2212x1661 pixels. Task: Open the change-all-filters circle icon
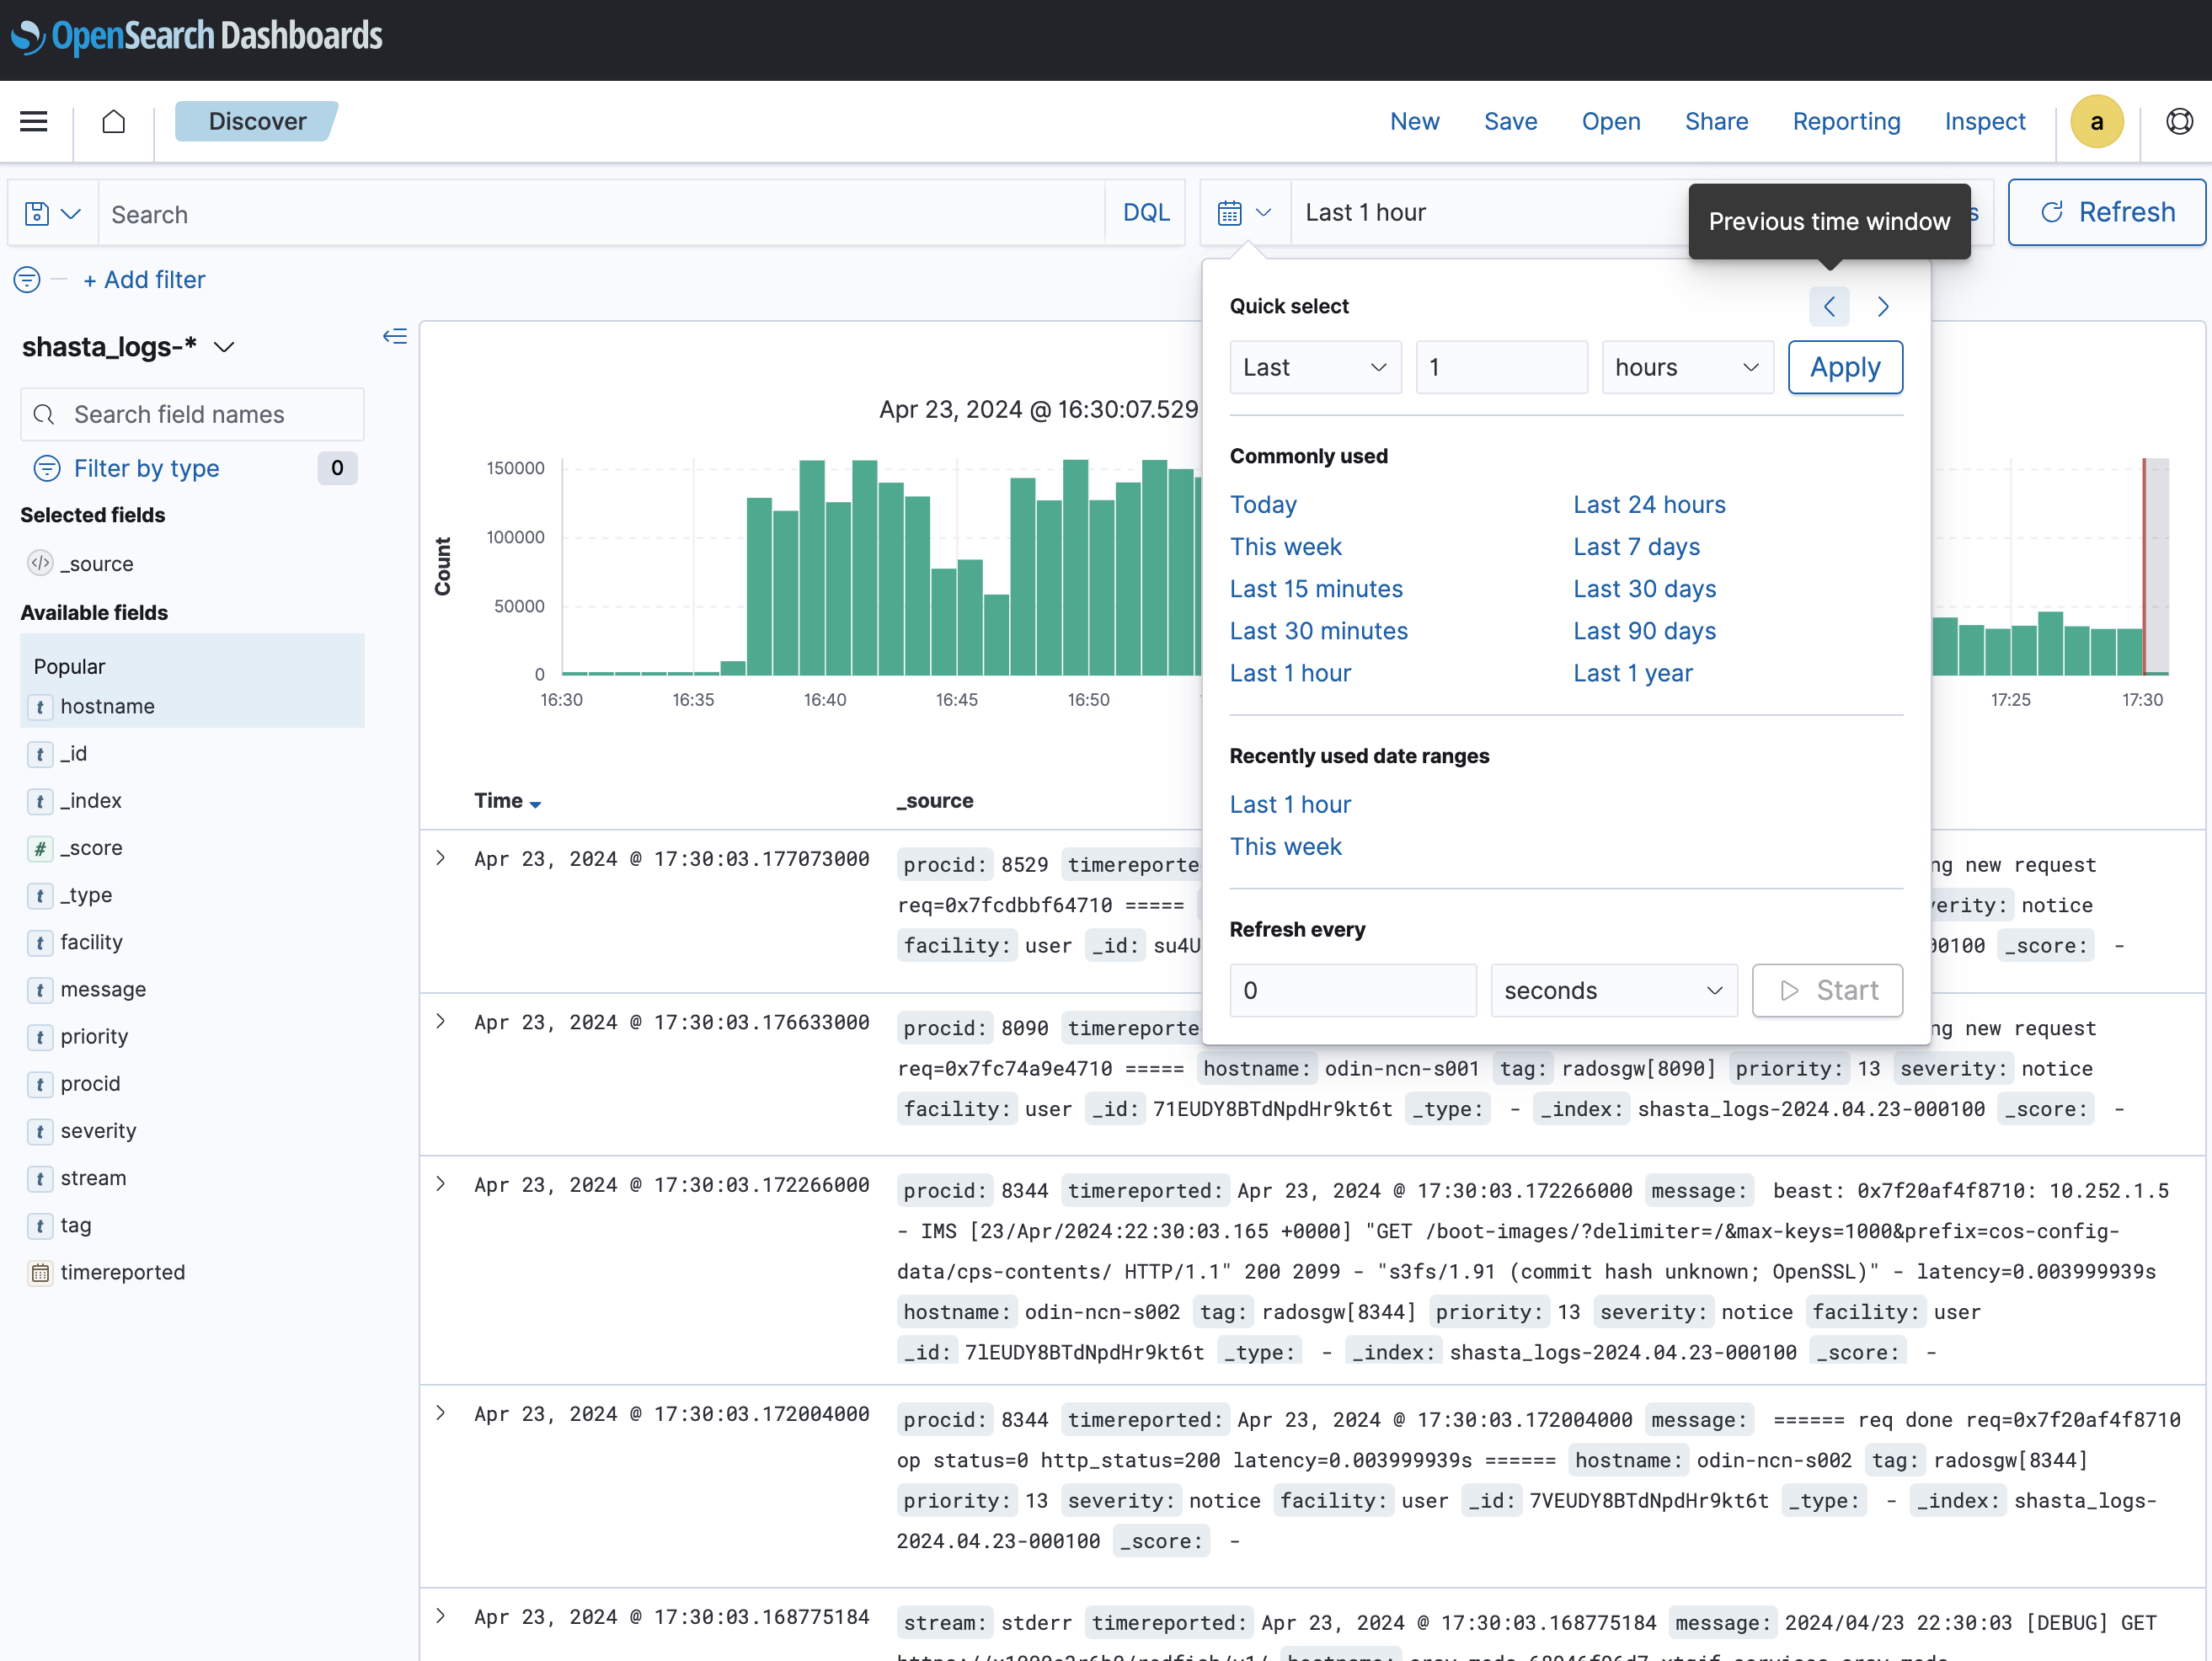pos(27,280)
